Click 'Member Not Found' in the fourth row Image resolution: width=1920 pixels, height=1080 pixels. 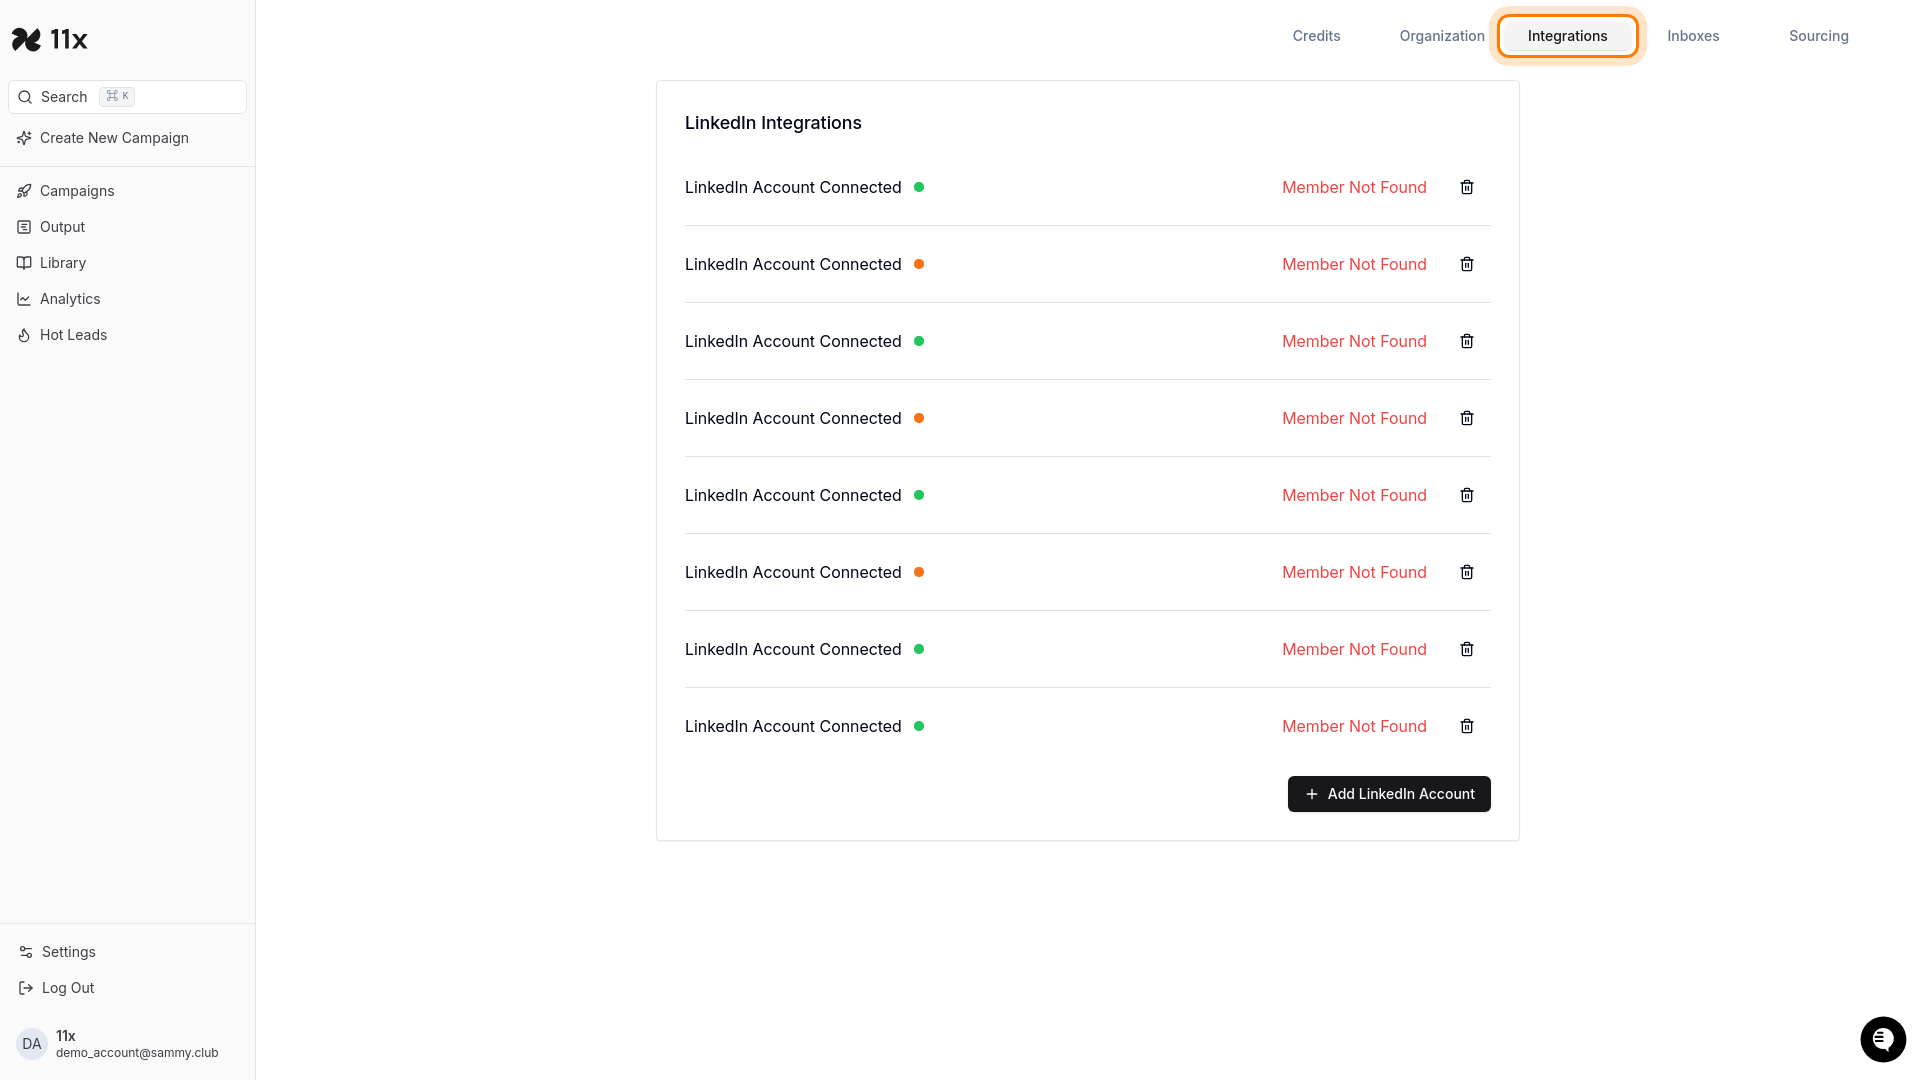coord(1354,418)
